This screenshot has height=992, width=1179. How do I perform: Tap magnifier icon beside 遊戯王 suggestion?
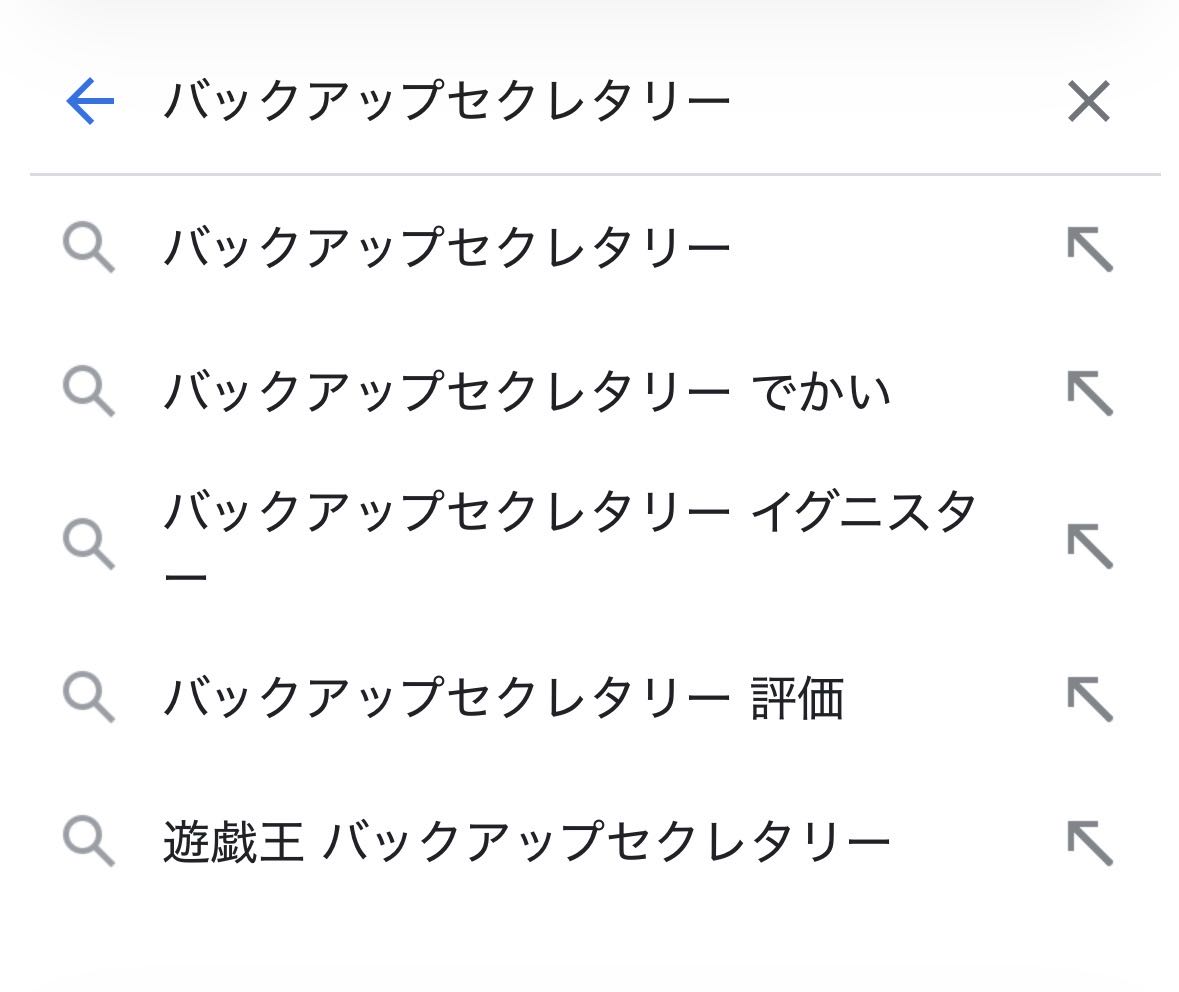coord(89,842)
